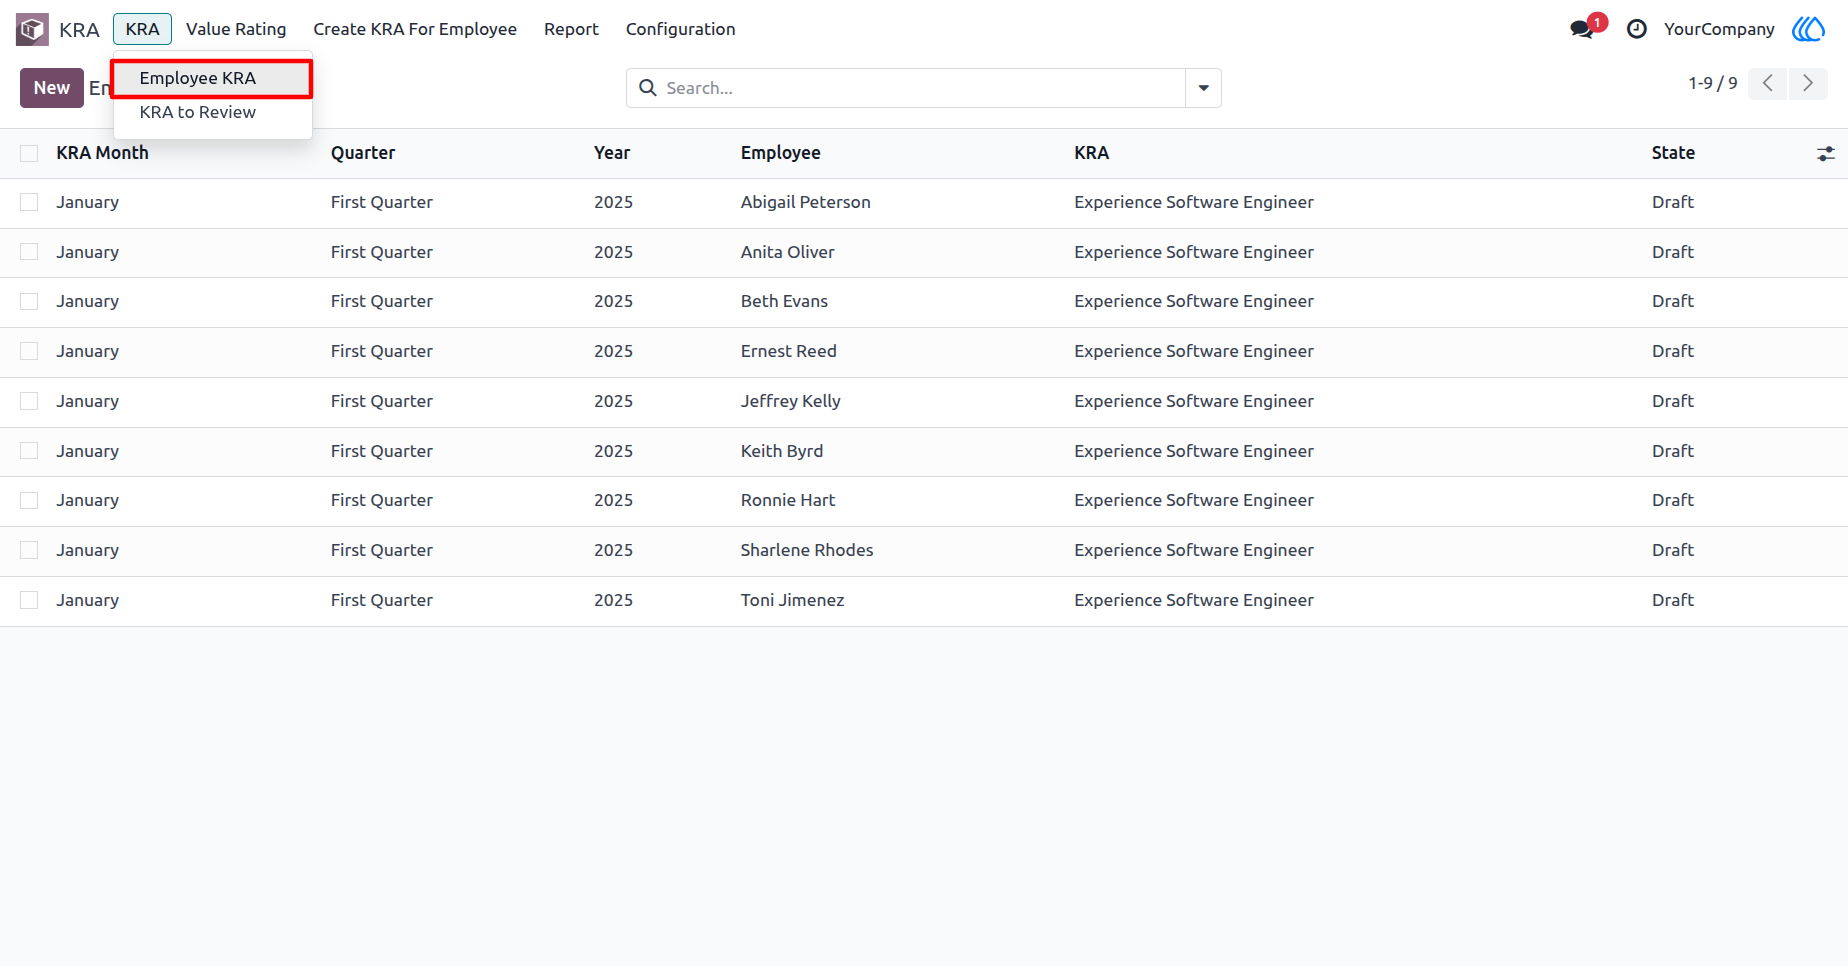The image size is (1848, 966).
Task: Sort by the Year column header
Action: pyautogui.click(x=612, y=153)
